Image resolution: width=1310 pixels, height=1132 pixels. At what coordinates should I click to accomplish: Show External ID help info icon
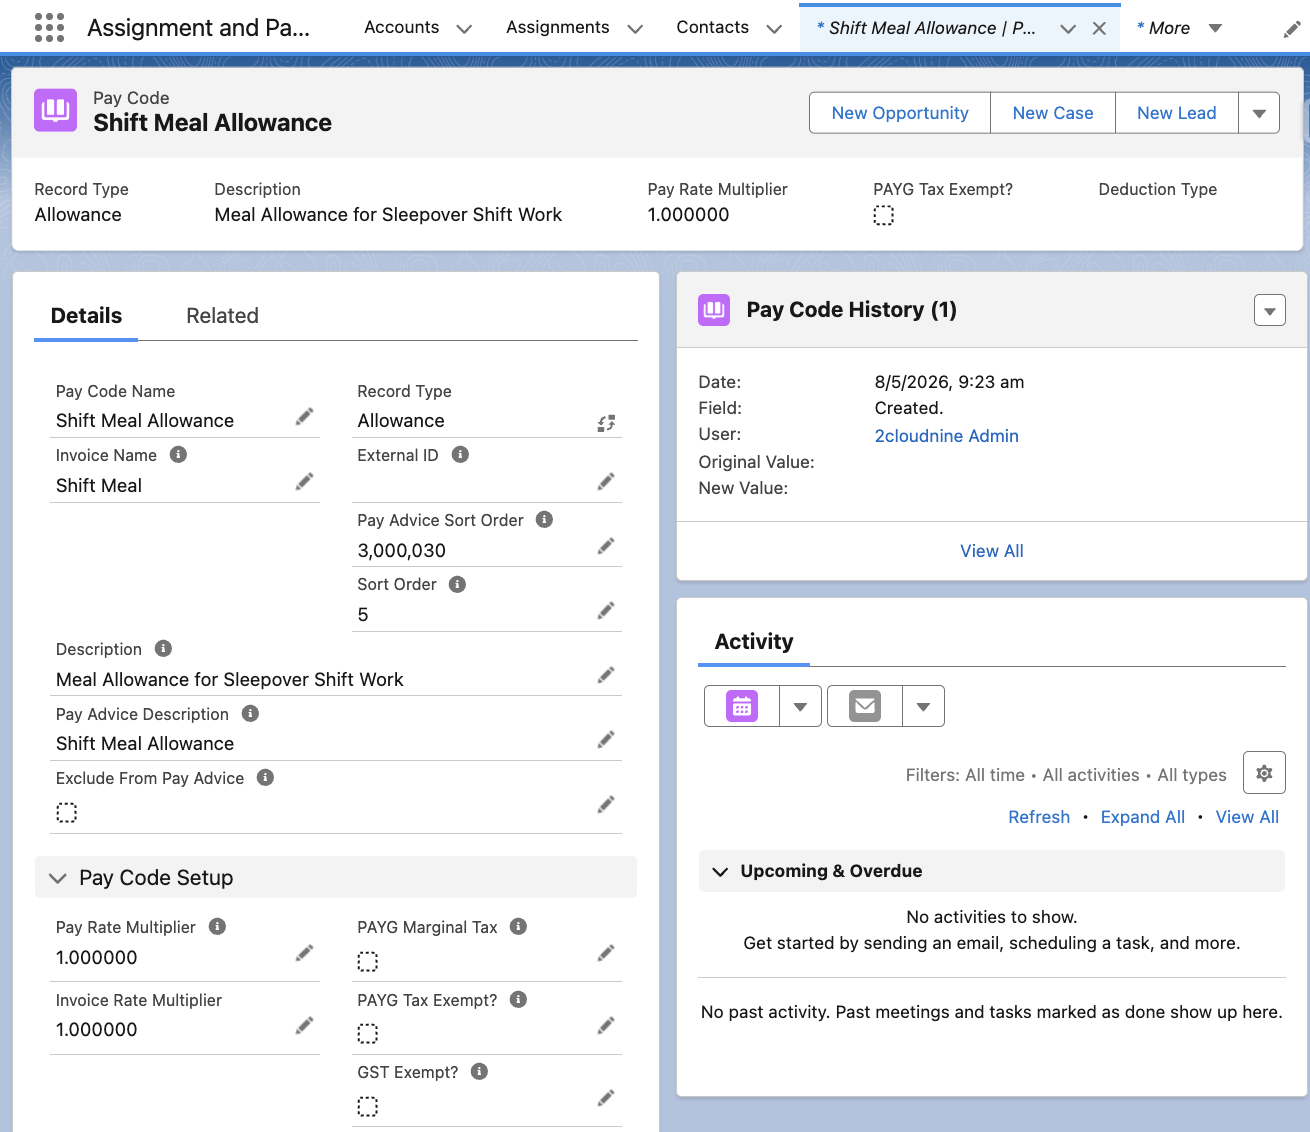(x=460, y=454)
